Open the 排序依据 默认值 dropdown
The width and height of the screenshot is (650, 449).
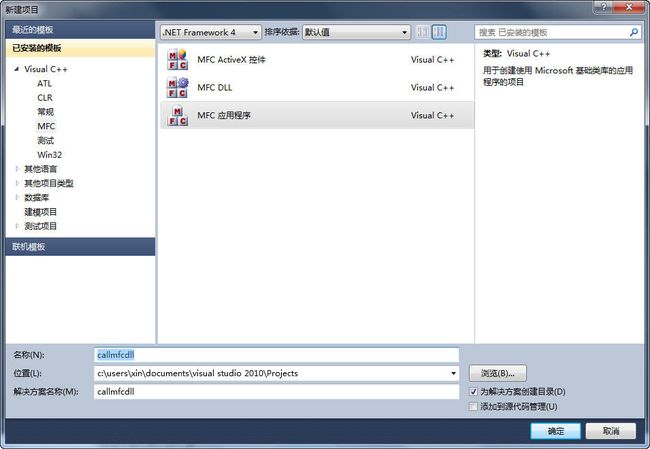click(356, 32)
